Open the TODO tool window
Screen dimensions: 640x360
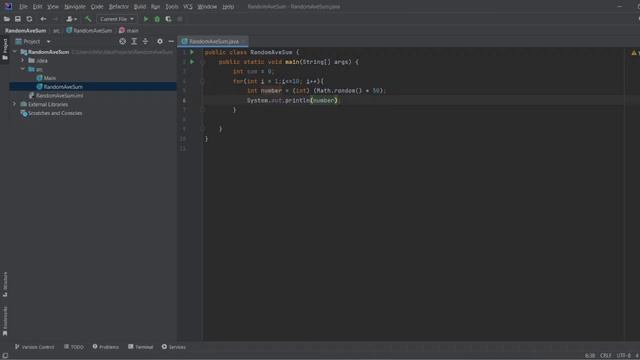point(73,347)
